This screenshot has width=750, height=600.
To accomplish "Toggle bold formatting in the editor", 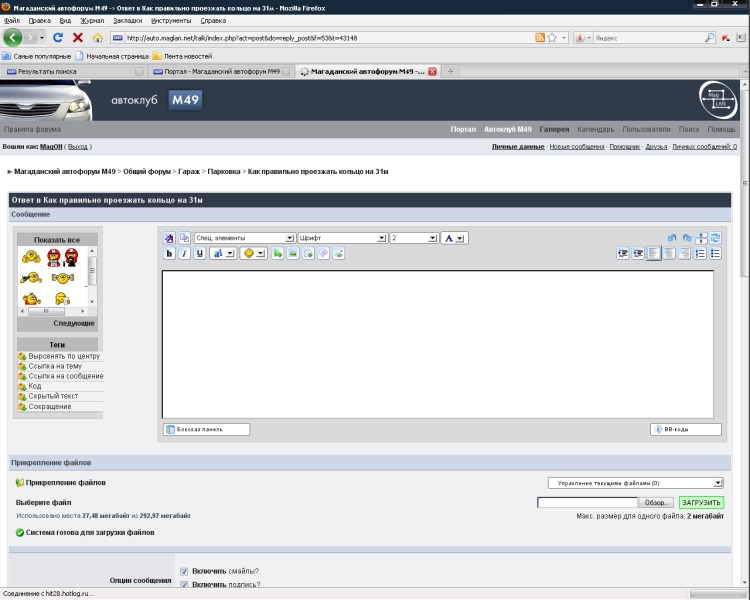I will tap(170, 254).
